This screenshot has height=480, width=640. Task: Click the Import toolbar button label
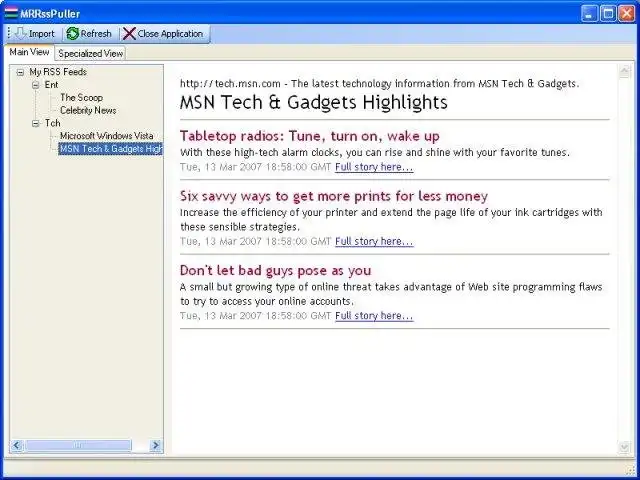click(41, 34)
